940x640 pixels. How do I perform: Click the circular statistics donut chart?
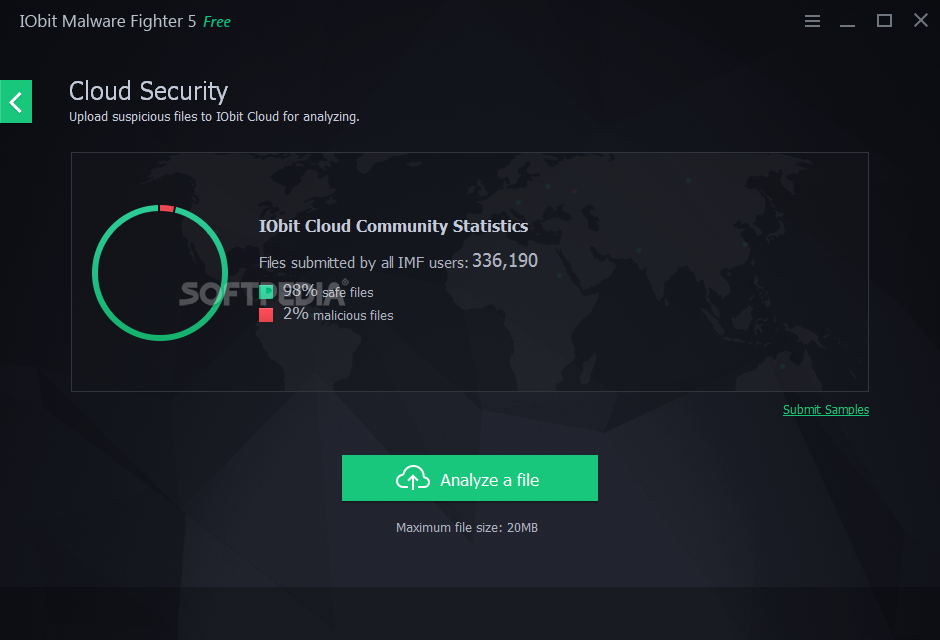pos(160,273)
